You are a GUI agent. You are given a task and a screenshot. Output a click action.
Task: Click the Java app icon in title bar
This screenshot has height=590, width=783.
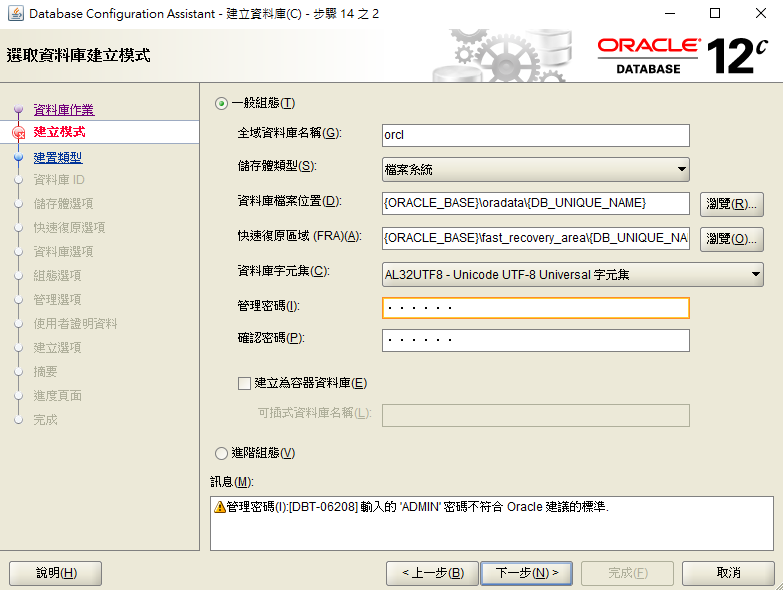[x=15, y=13]
